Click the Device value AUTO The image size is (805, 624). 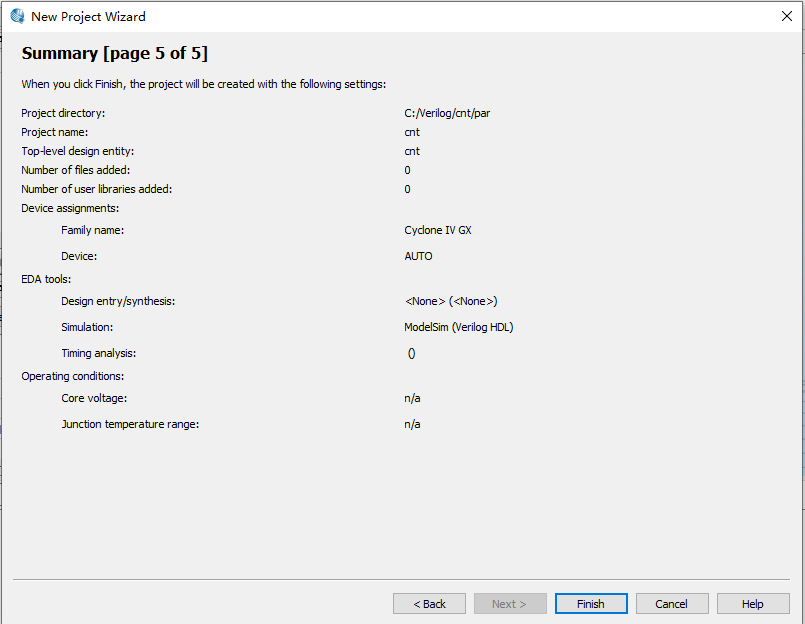pos(418,256)
